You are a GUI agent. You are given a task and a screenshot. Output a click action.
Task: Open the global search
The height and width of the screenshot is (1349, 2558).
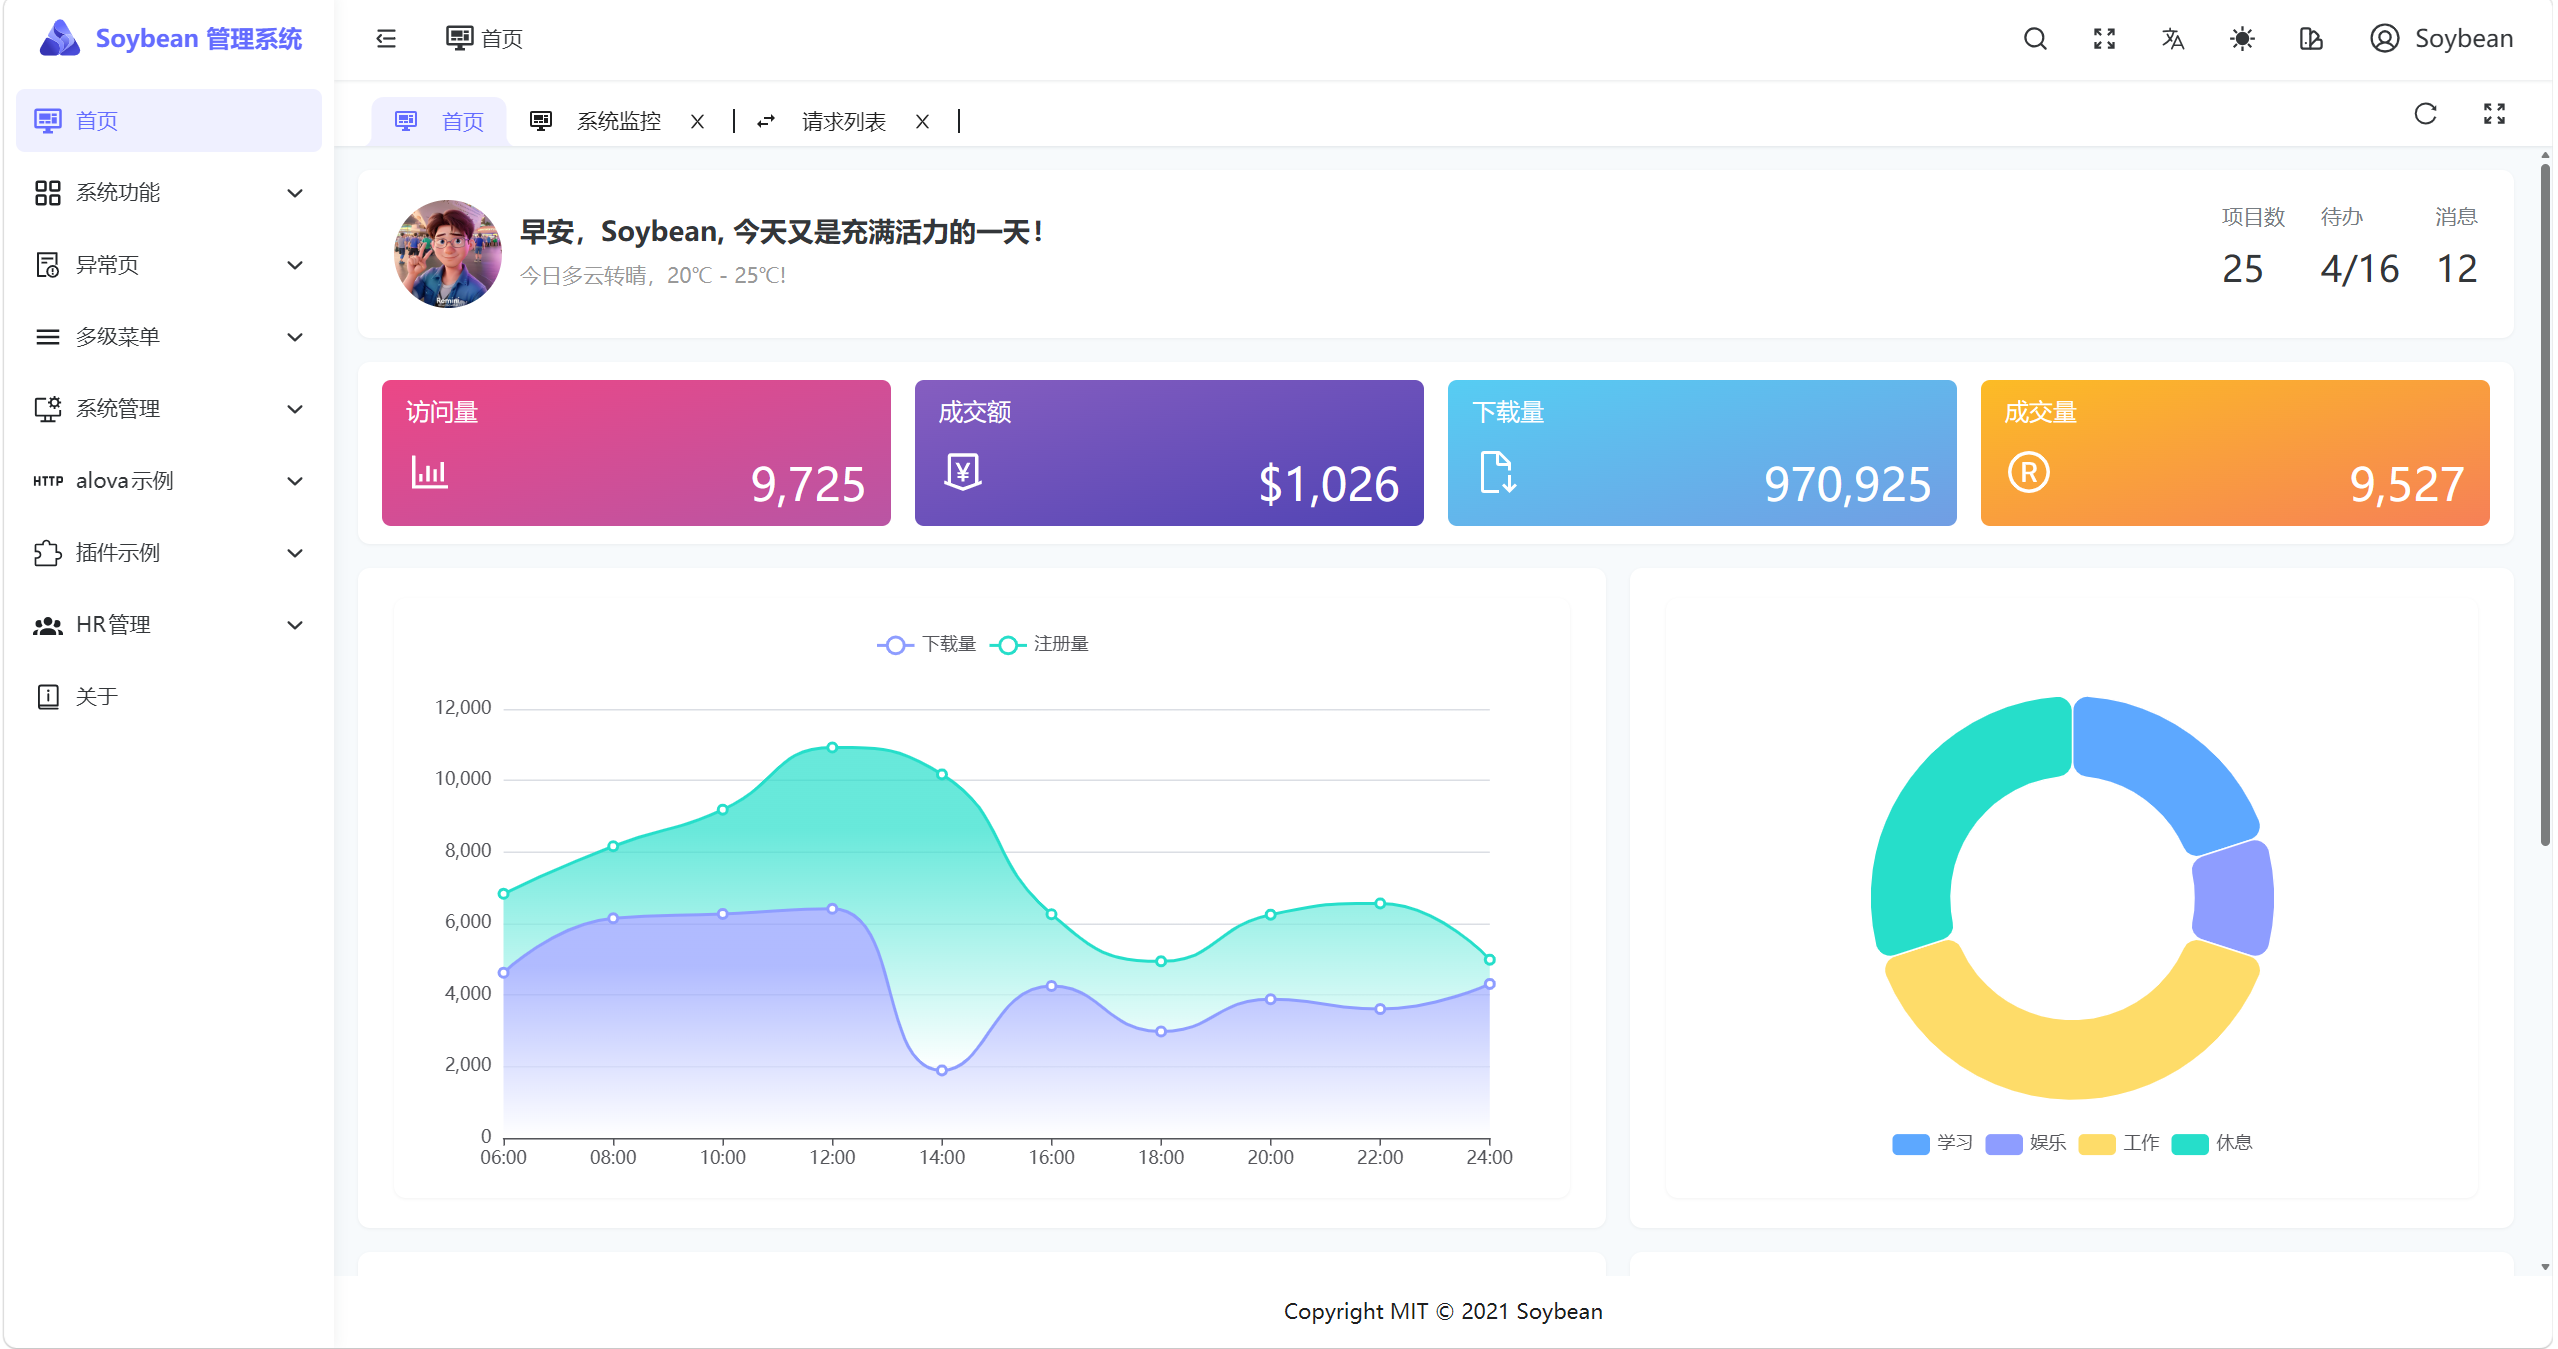click(x=2034, y=38)
